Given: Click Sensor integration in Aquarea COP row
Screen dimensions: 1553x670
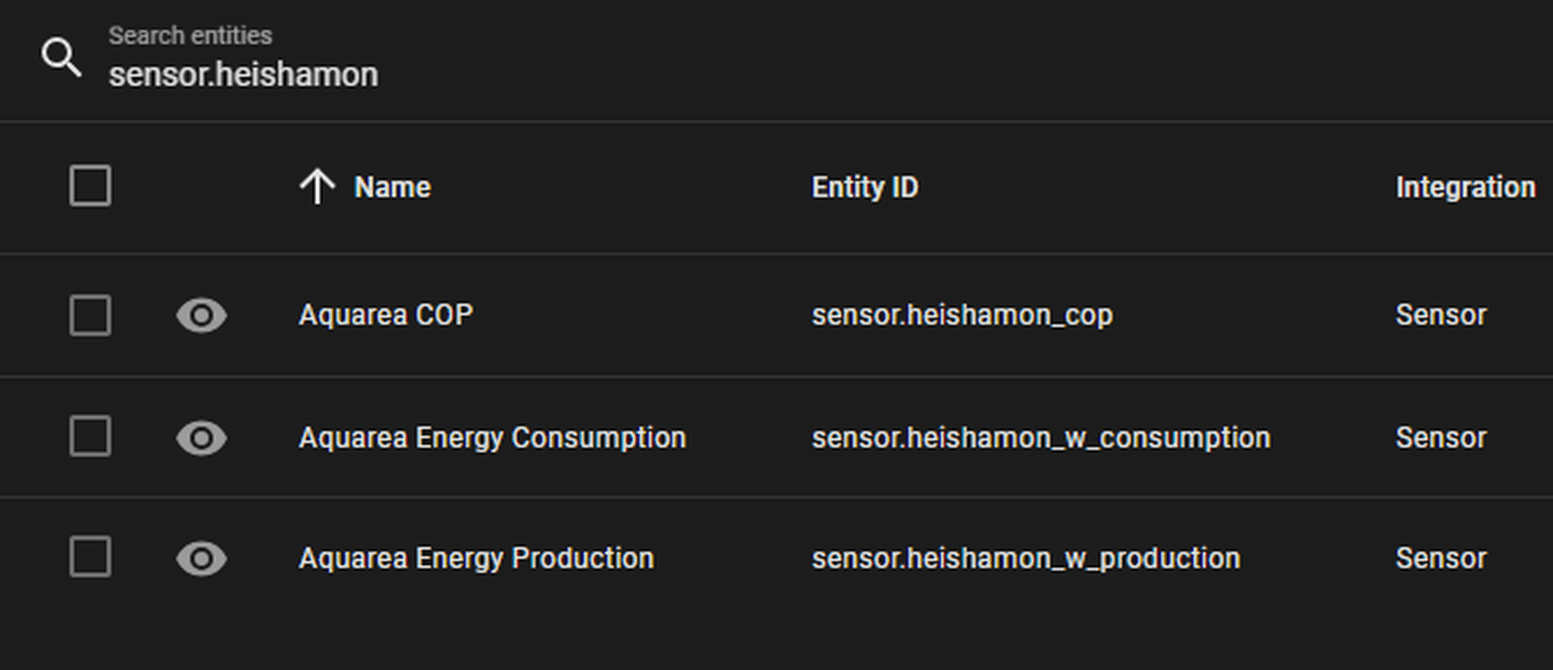Looking at the screenshot, I should coord(1441,315).
